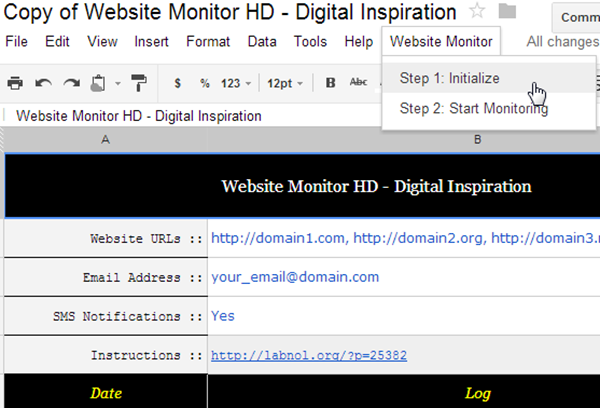Open the Format menu
The width and height of the screenshot is (600, 408).
[208, 41]
